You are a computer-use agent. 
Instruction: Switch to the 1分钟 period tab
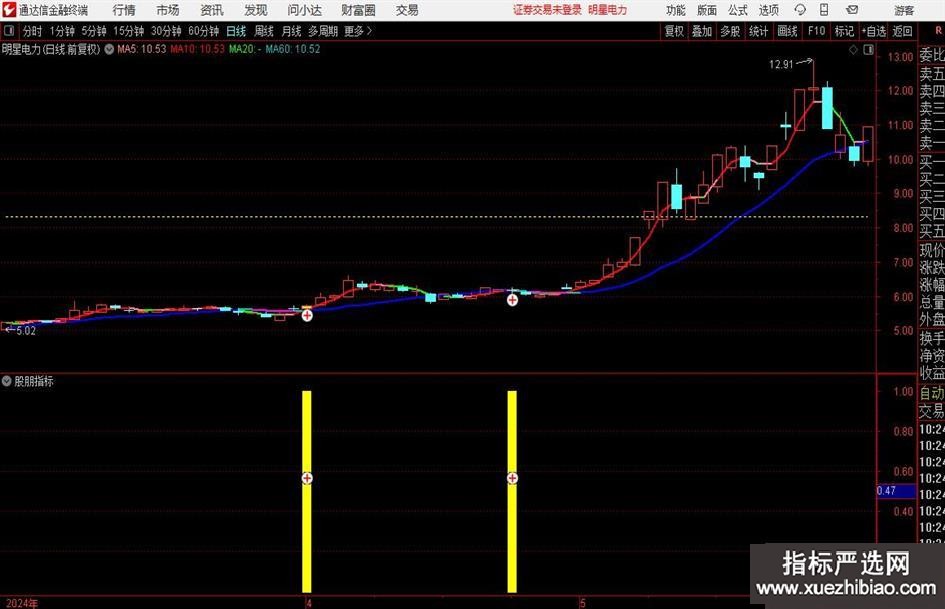pyautogui.click(x=61, y=31)
